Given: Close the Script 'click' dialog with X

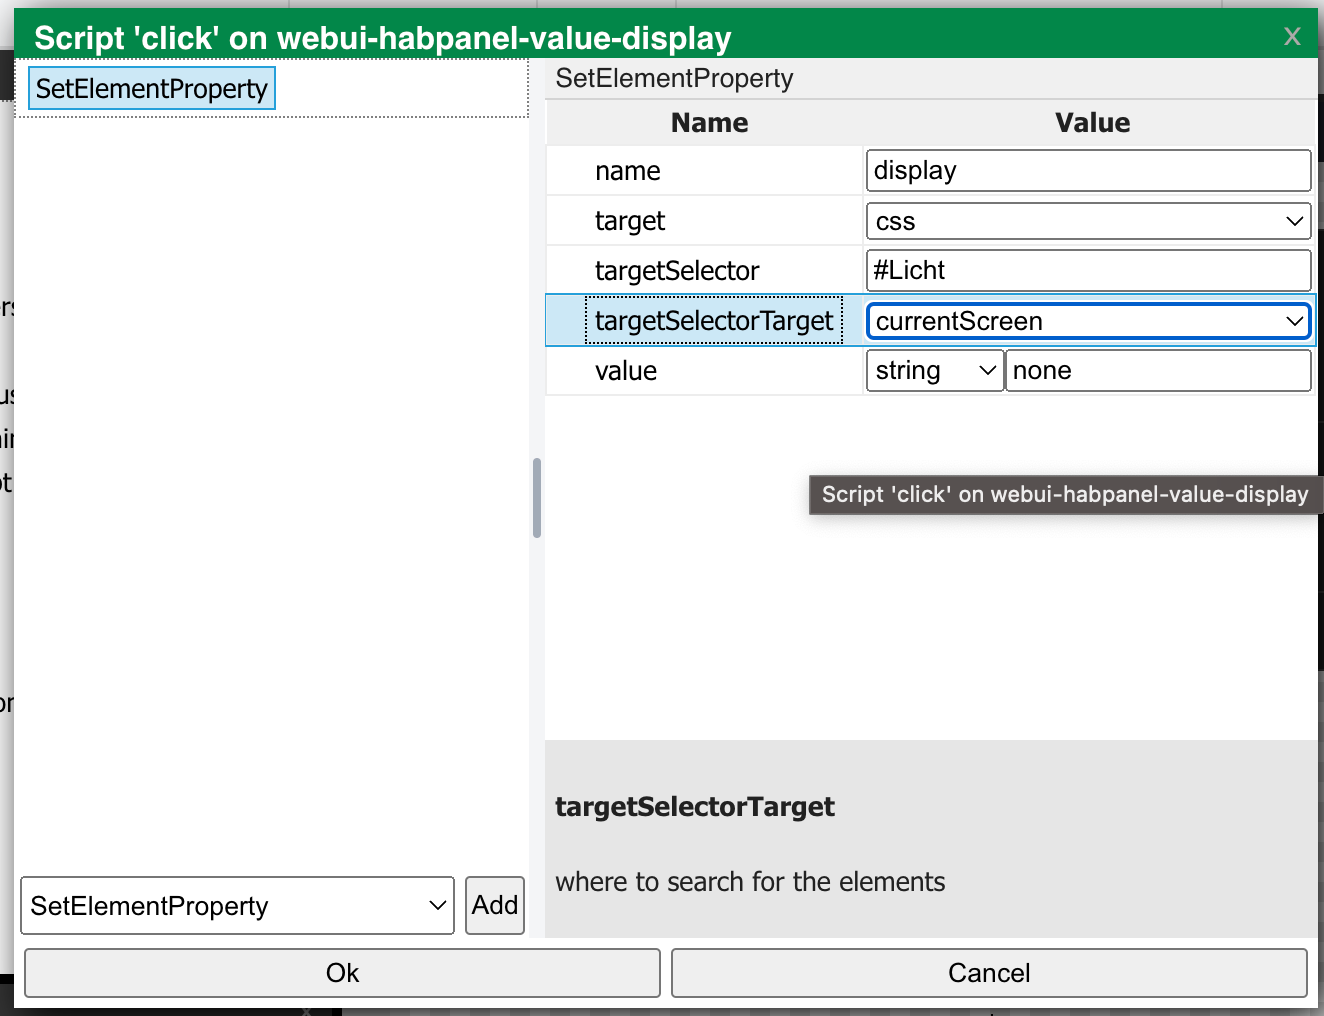Looking at the screenshot, I should click(x=1292, y=37).
